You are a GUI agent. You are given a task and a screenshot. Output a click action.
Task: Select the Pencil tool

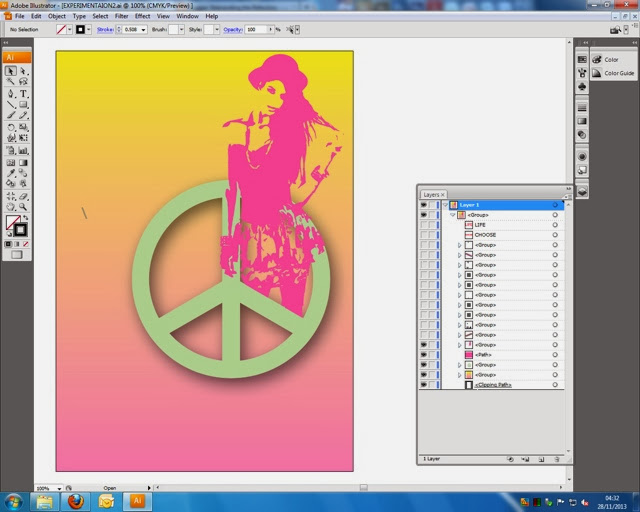tap(23, 116)
